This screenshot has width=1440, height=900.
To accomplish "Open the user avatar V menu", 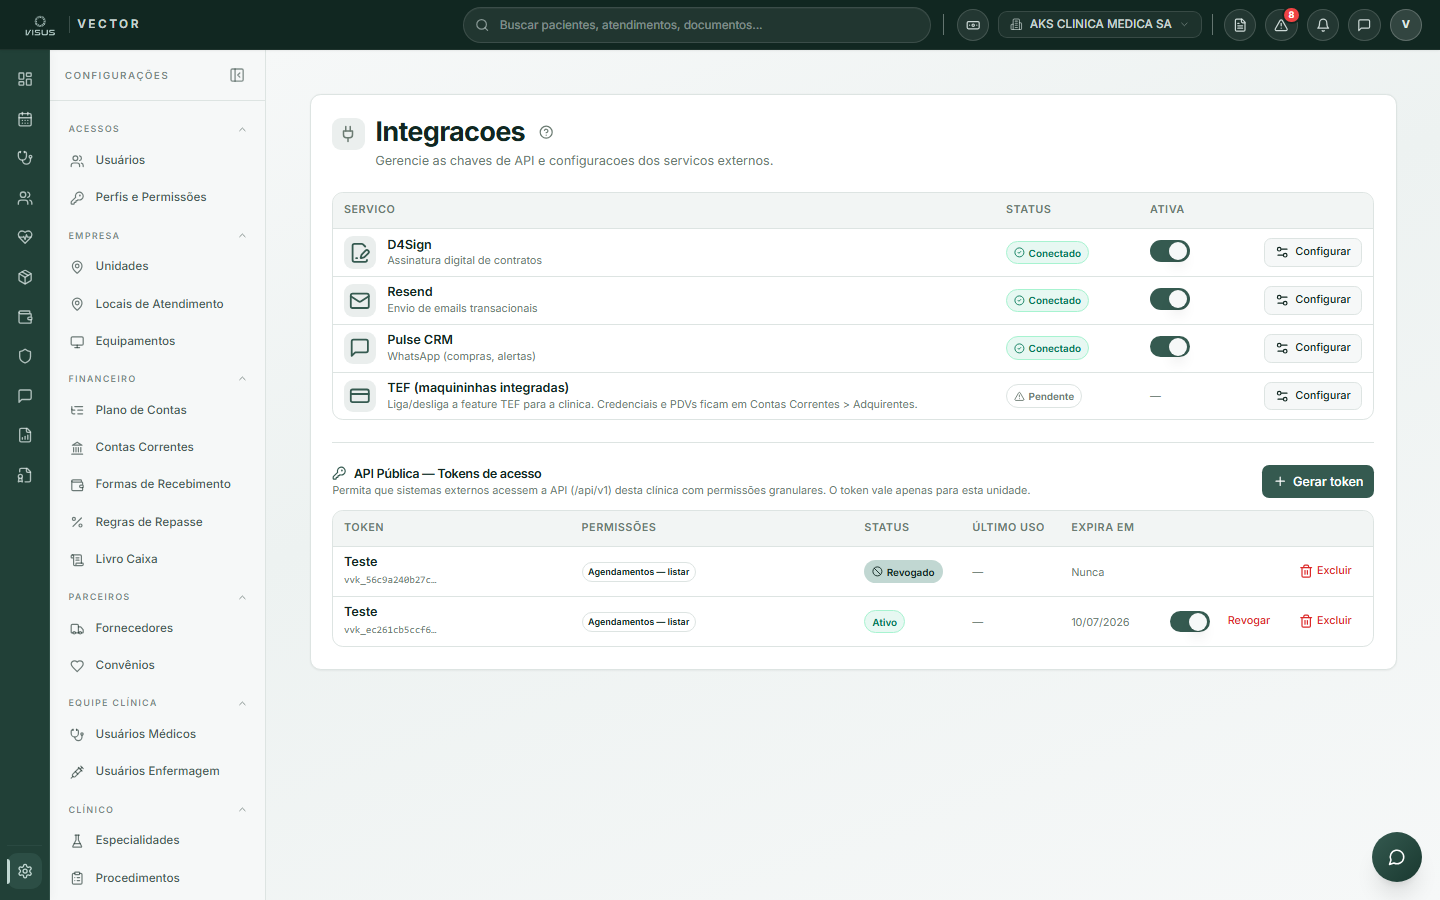I will click(1405, 25).
